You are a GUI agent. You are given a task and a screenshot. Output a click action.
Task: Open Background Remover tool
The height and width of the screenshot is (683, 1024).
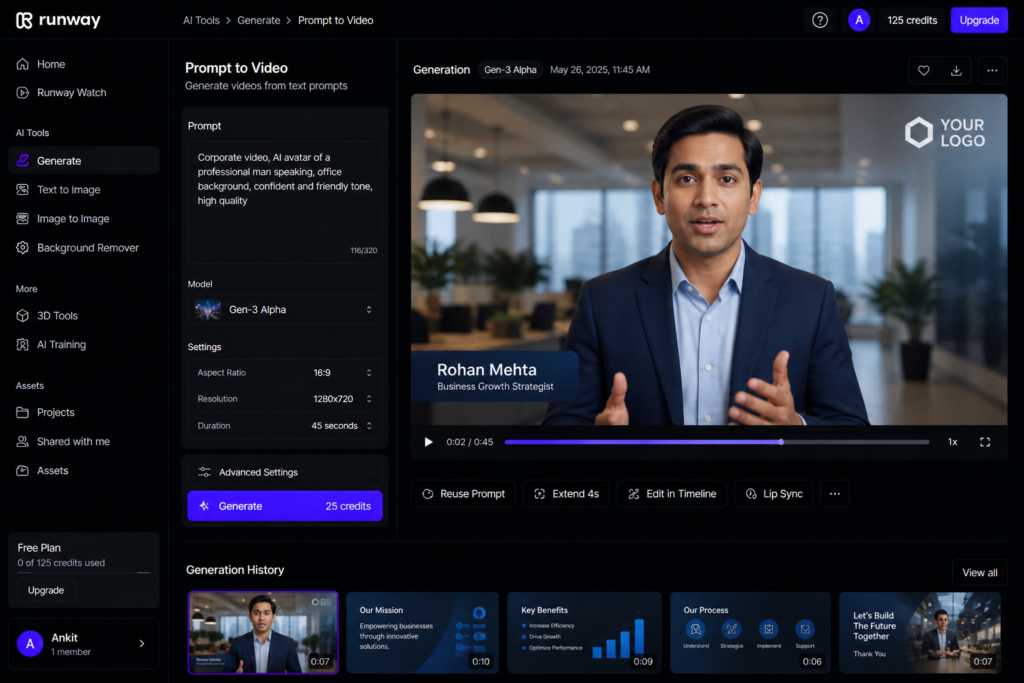(84, 247)
